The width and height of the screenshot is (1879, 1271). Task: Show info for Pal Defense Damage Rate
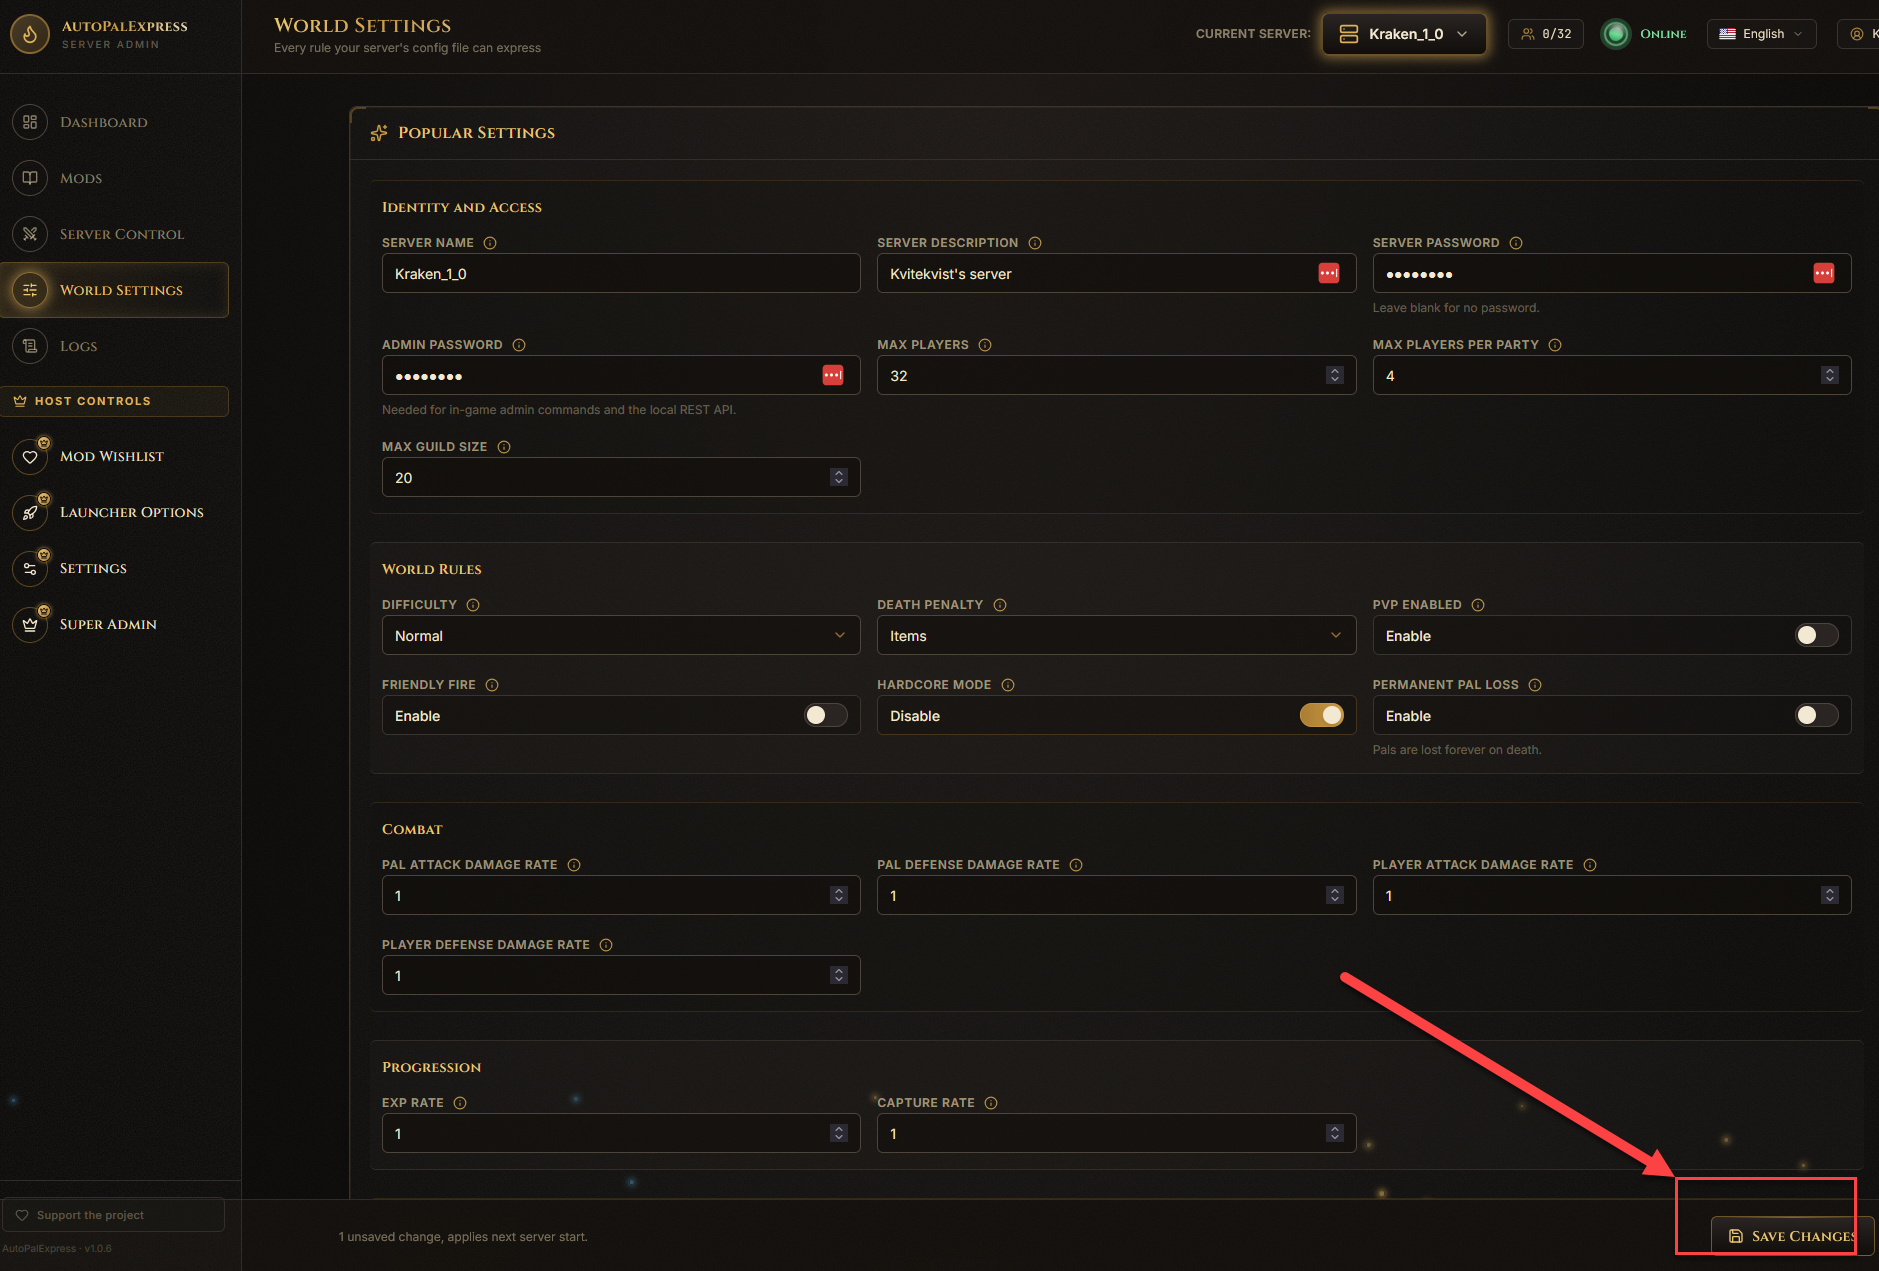click(1076, 865)
